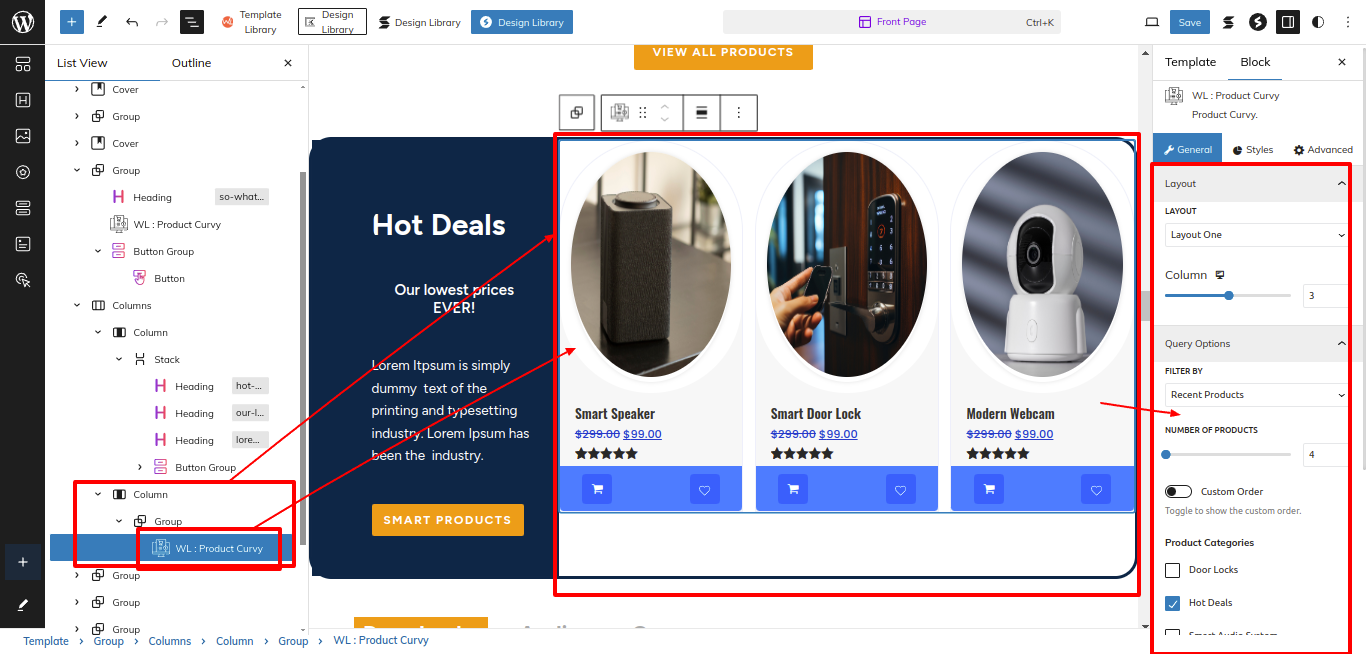Select the pencil Edit tool in top toolbar
1366x654 pixels.
tap(102, 22)
